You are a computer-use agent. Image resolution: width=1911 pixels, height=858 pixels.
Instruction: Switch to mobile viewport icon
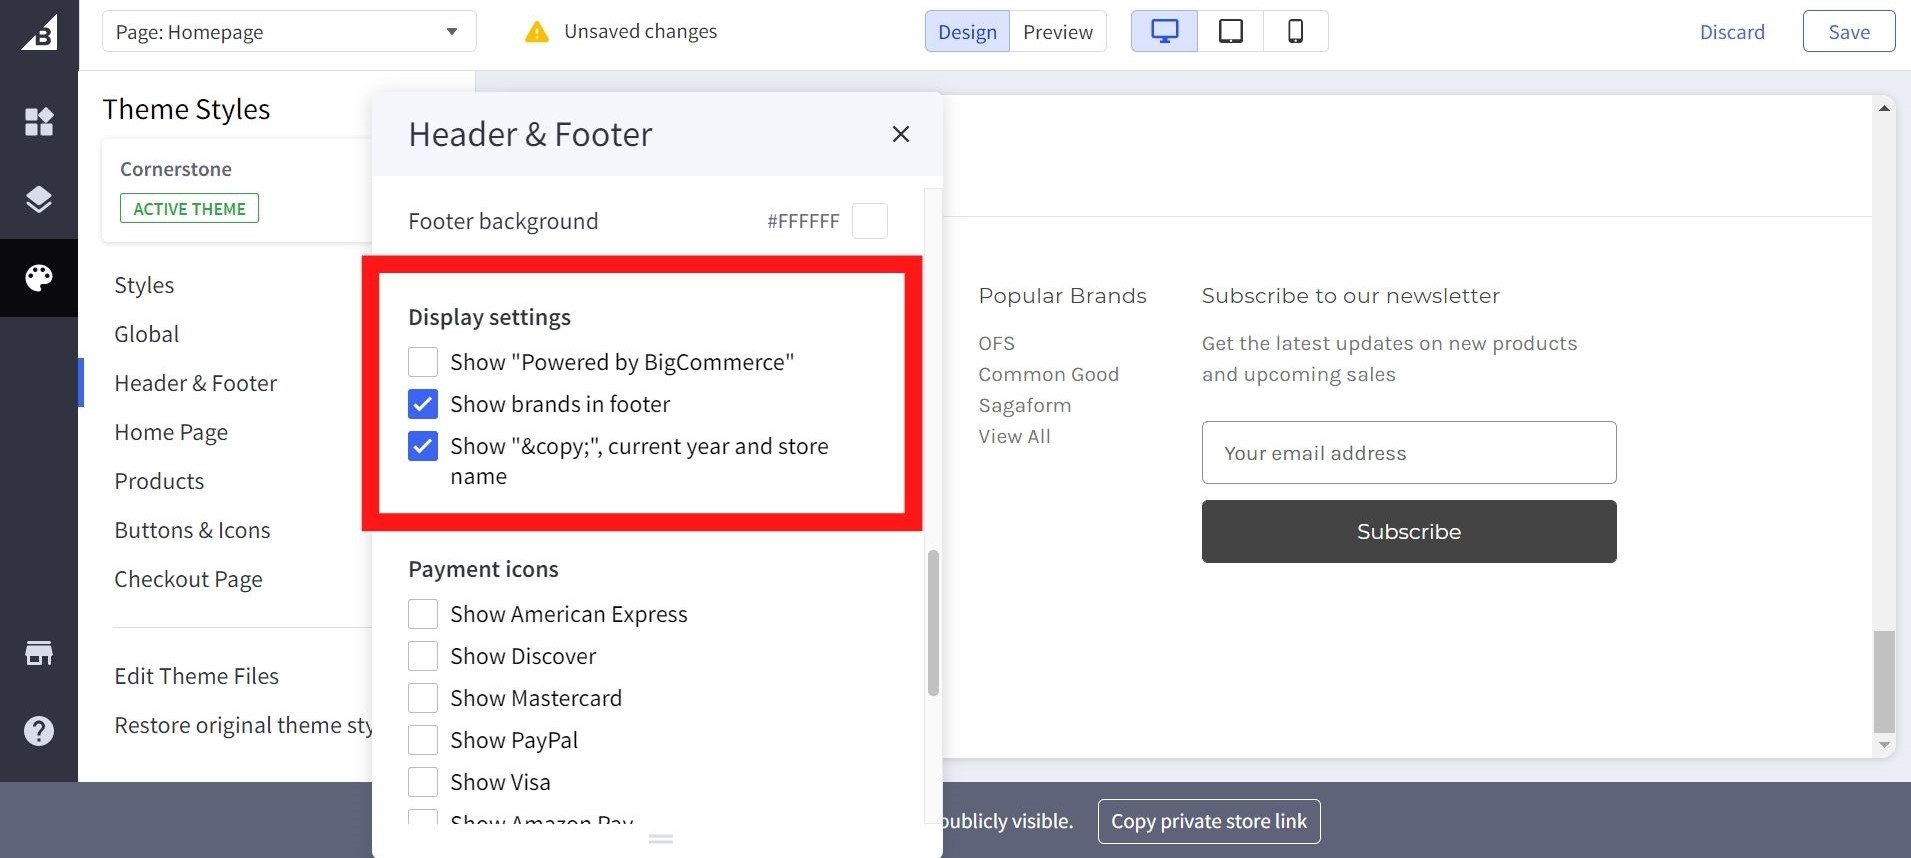[x=1295, y=31]
